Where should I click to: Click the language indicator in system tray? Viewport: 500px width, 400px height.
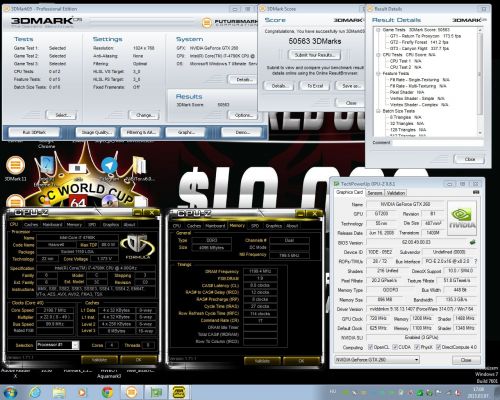[x=333, y=392]
